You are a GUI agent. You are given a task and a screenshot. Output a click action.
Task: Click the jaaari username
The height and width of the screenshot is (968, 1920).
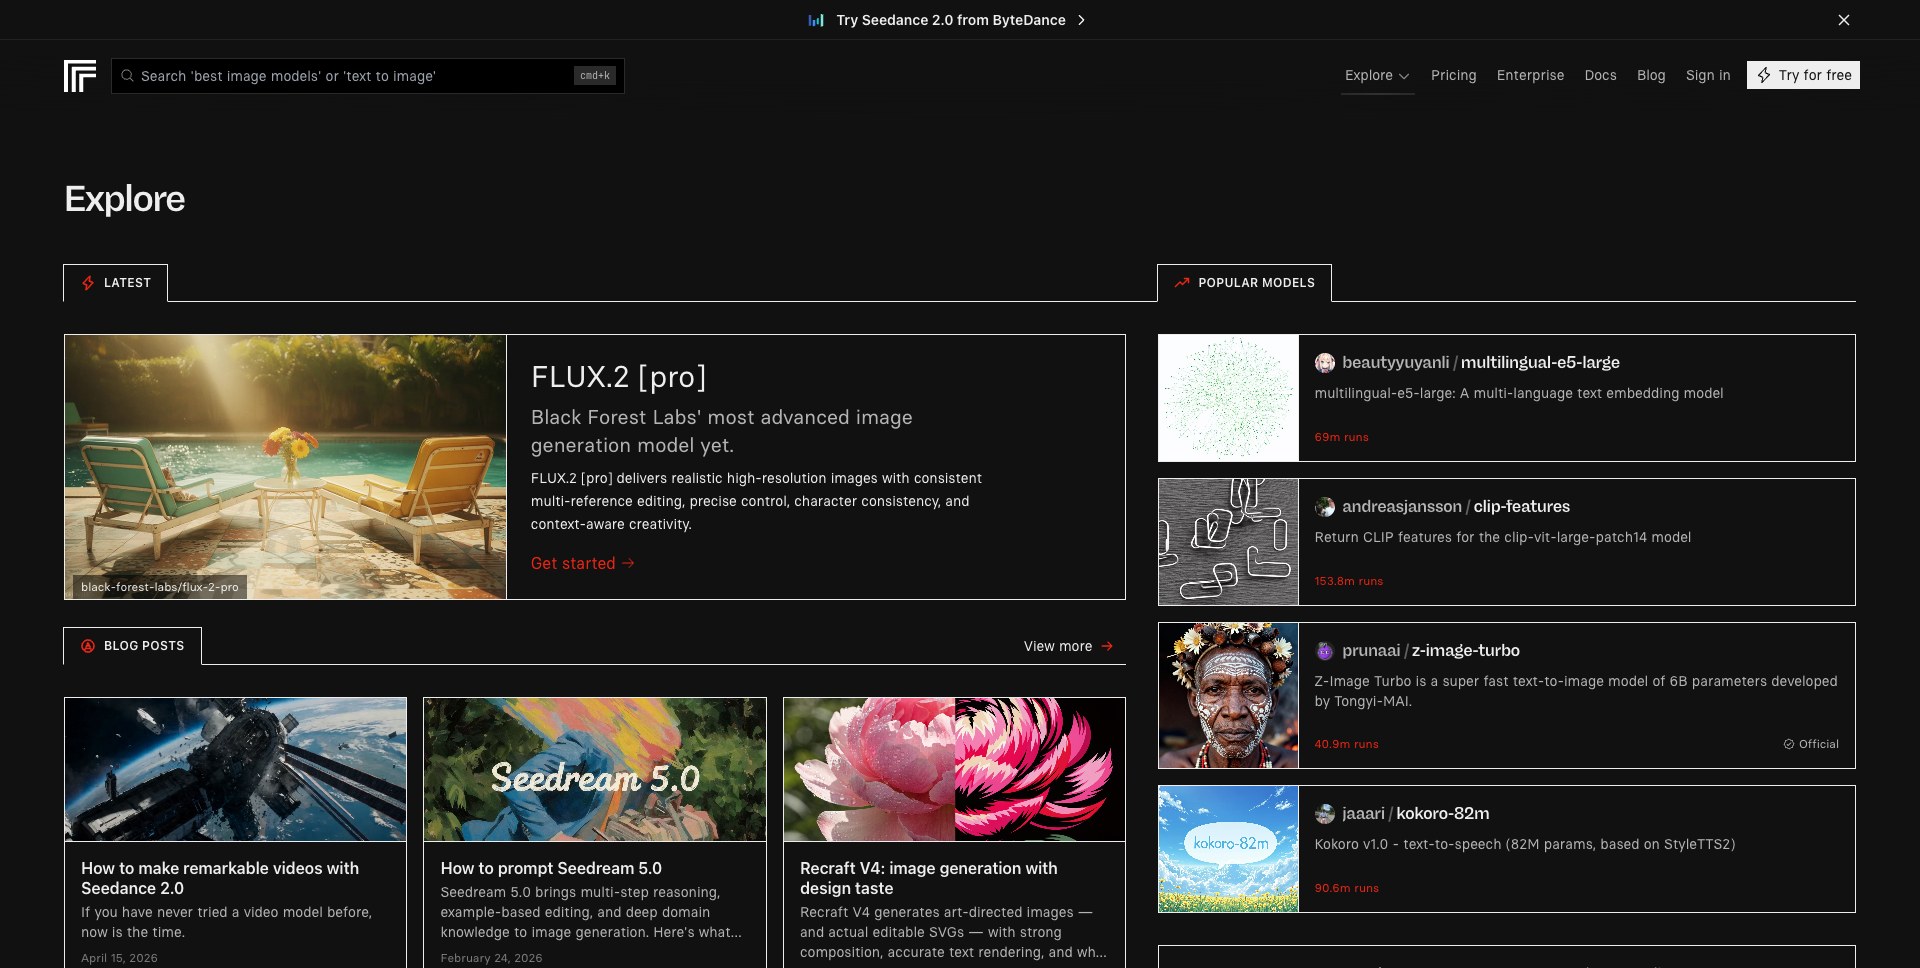coord(1363,814)
